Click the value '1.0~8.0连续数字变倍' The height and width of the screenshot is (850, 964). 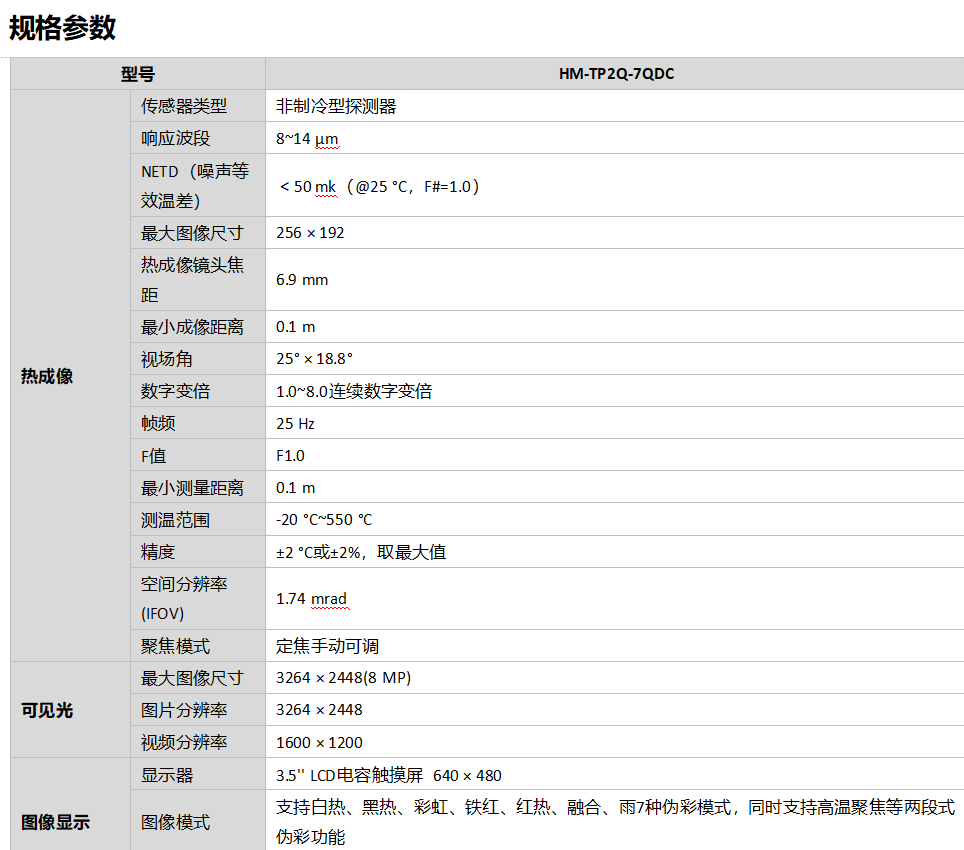354,391
